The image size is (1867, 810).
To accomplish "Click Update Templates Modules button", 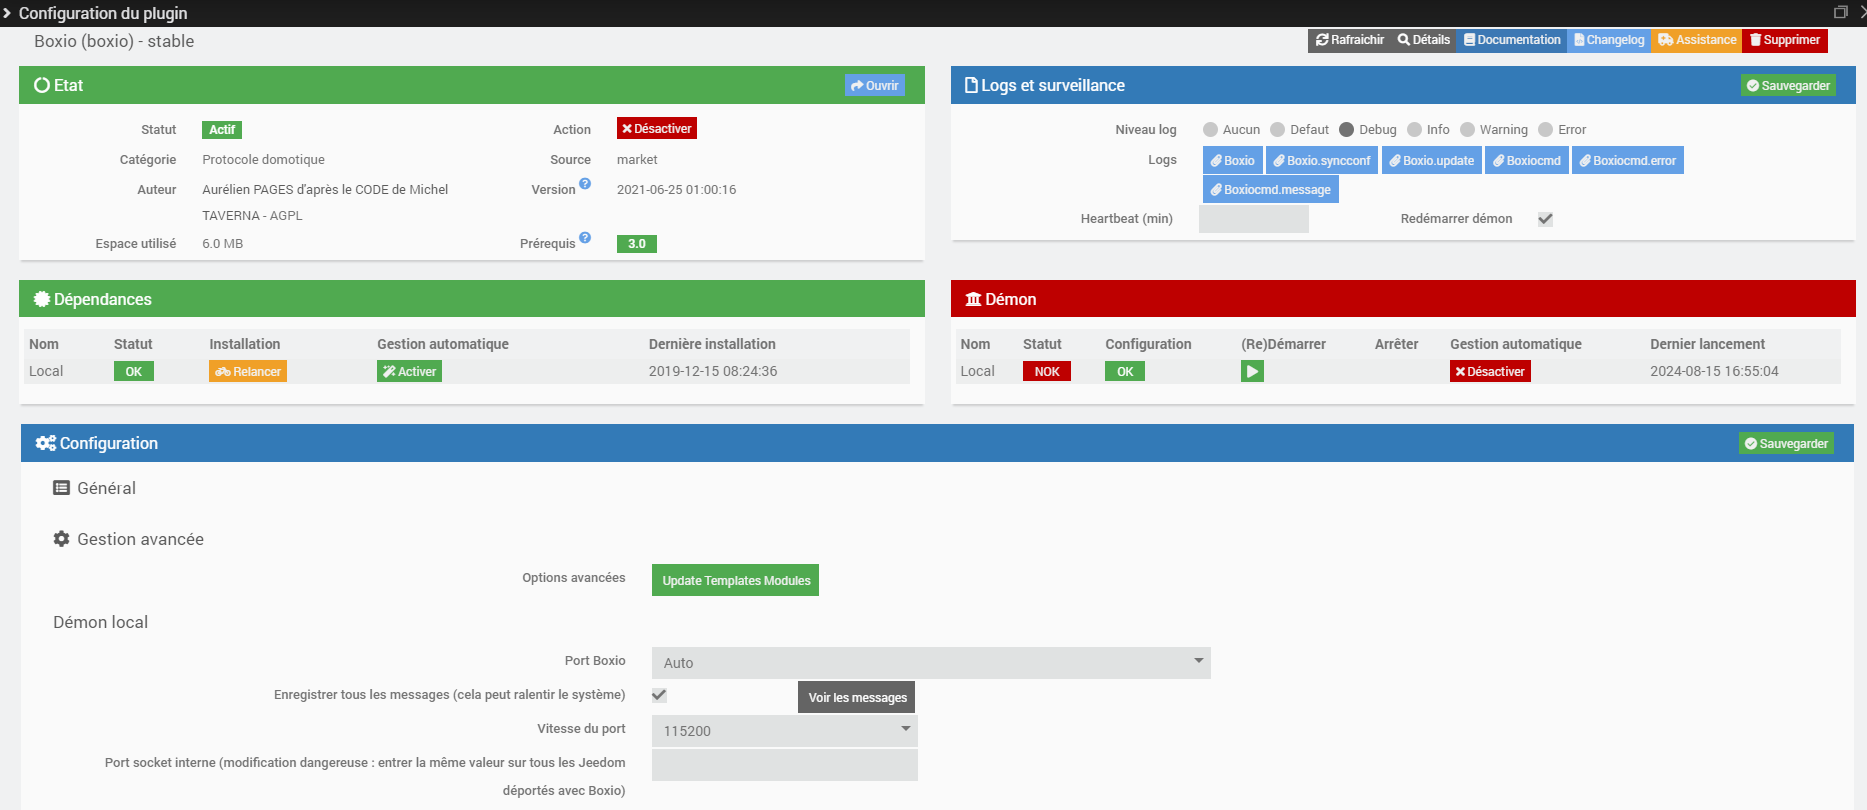I will click(x=735, y=580).
